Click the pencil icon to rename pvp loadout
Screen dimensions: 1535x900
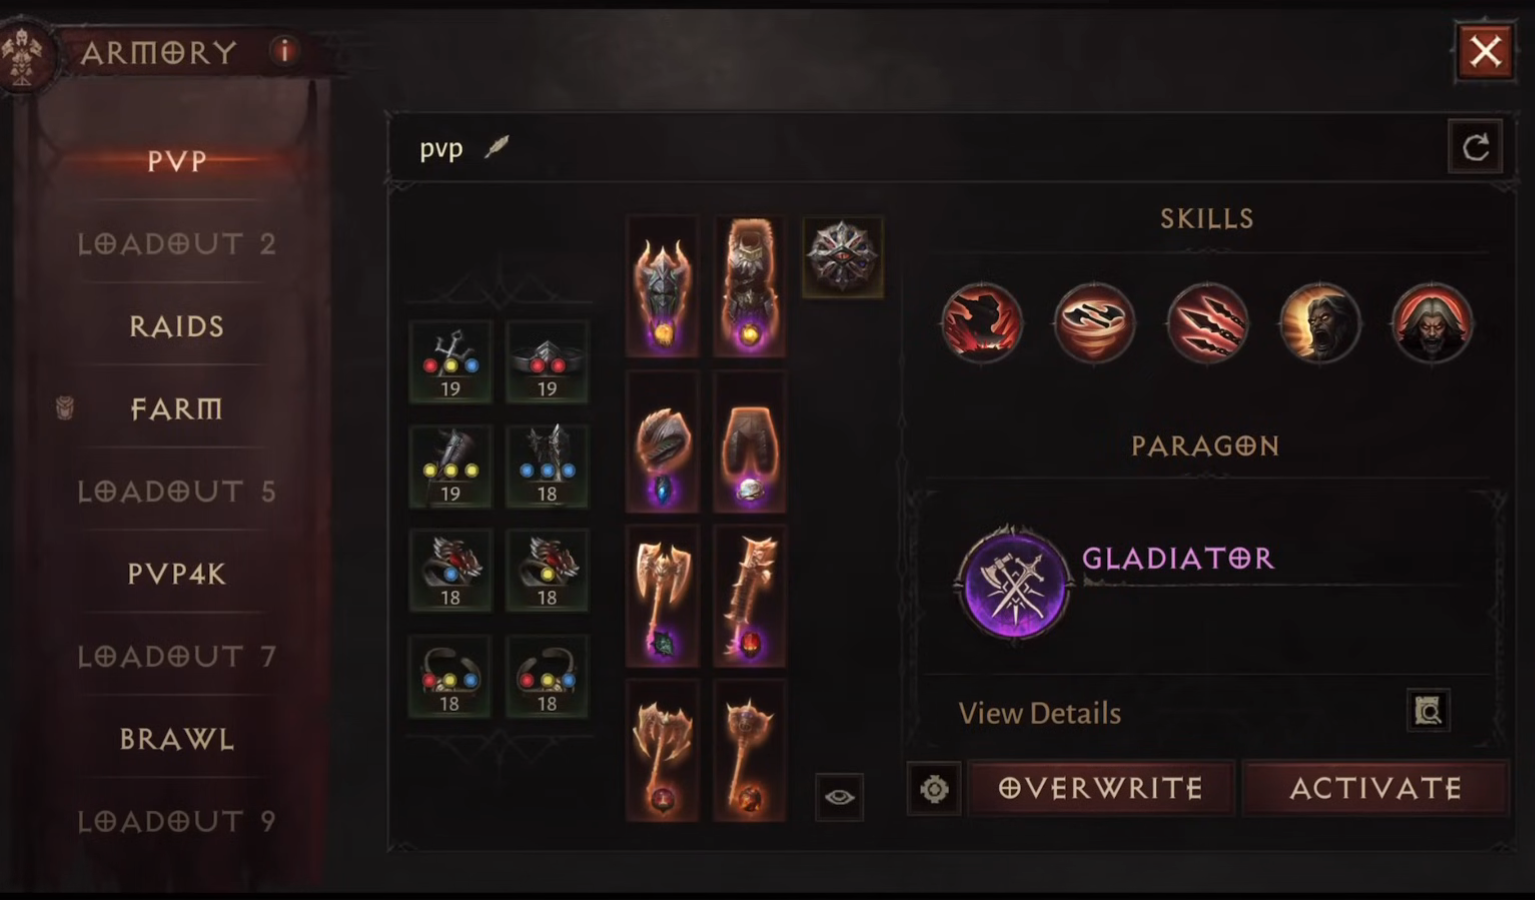click(x=497, y=148)
